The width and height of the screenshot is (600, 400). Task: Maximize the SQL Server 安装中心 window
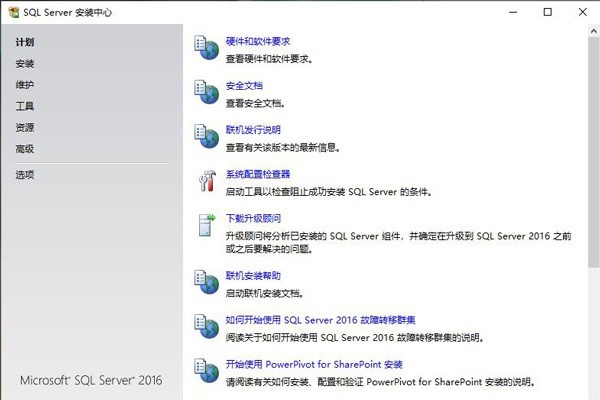(x=548, y=12)
